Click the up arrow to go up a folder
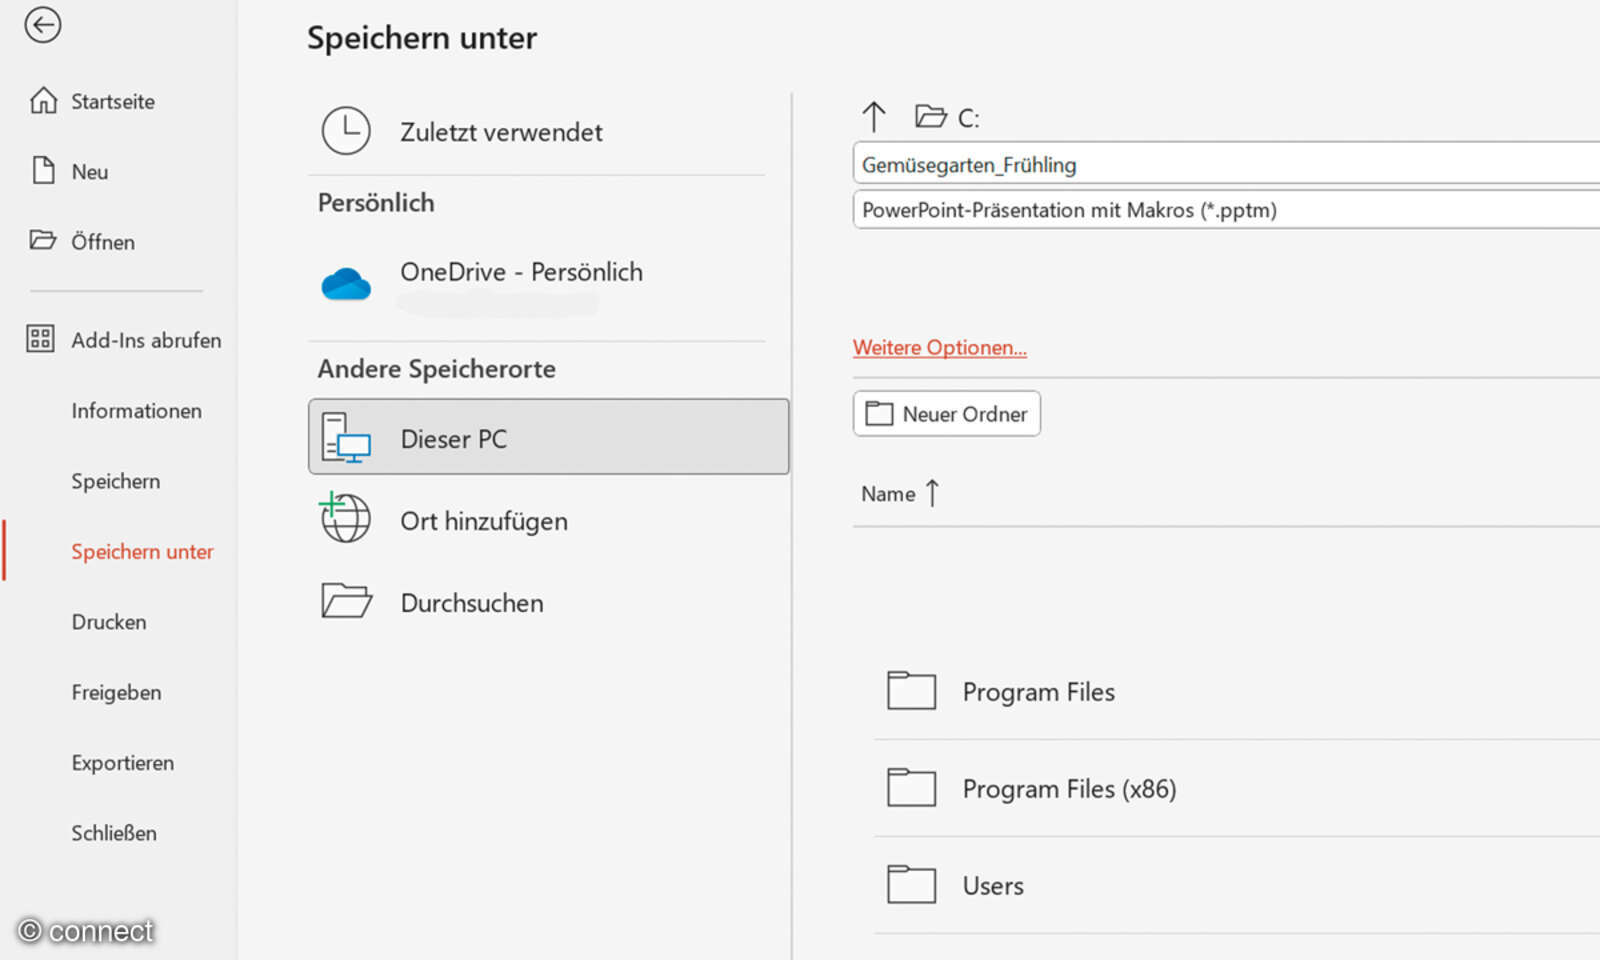 coord(875,116)
